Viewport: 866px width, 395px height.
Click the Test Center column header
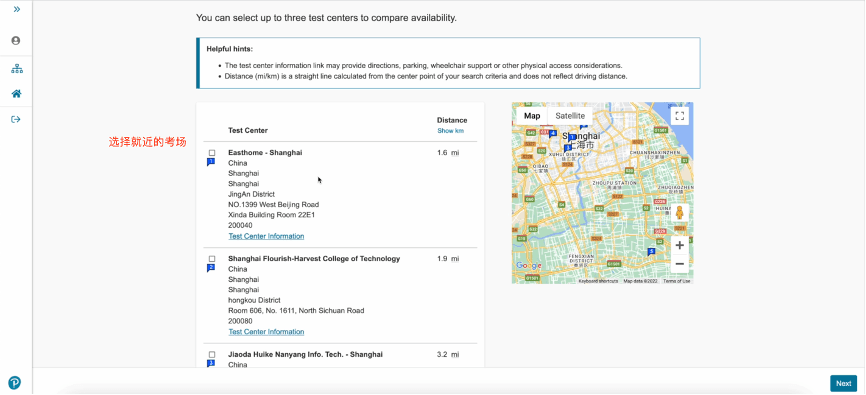[248, 130]
